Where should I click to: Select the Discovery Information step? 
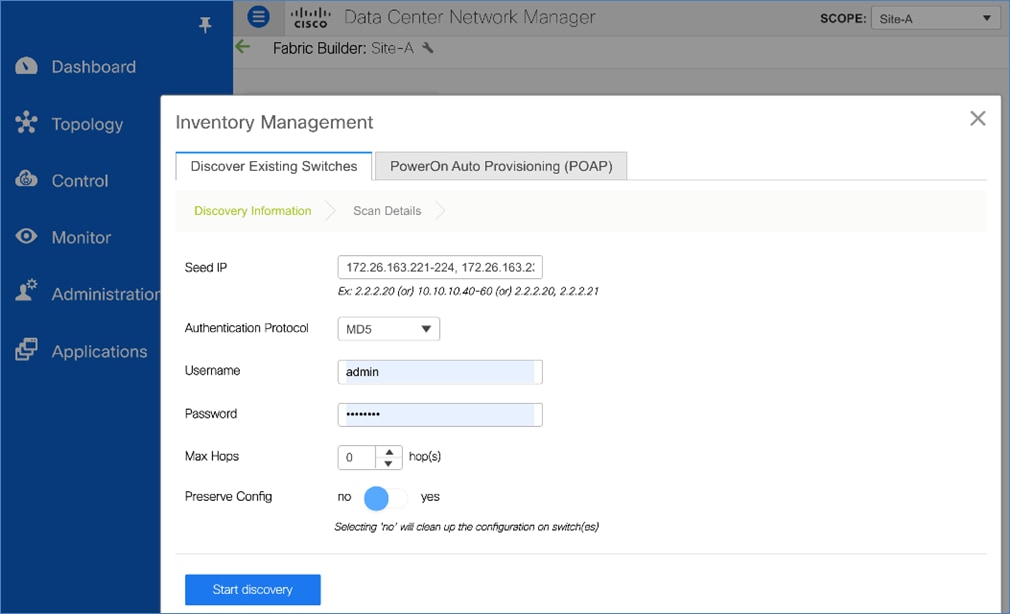point(252,211)
